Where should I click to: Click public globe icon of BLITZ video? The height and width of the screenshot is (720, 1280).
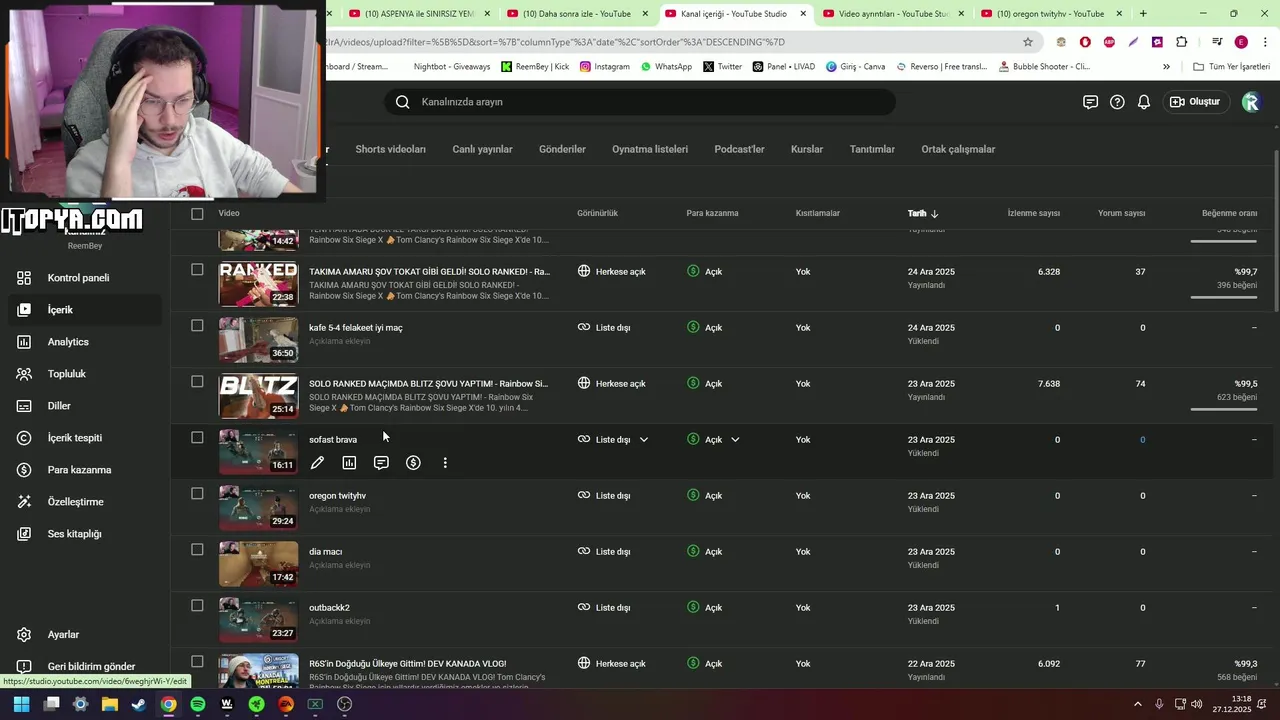[x=584, y=383]
